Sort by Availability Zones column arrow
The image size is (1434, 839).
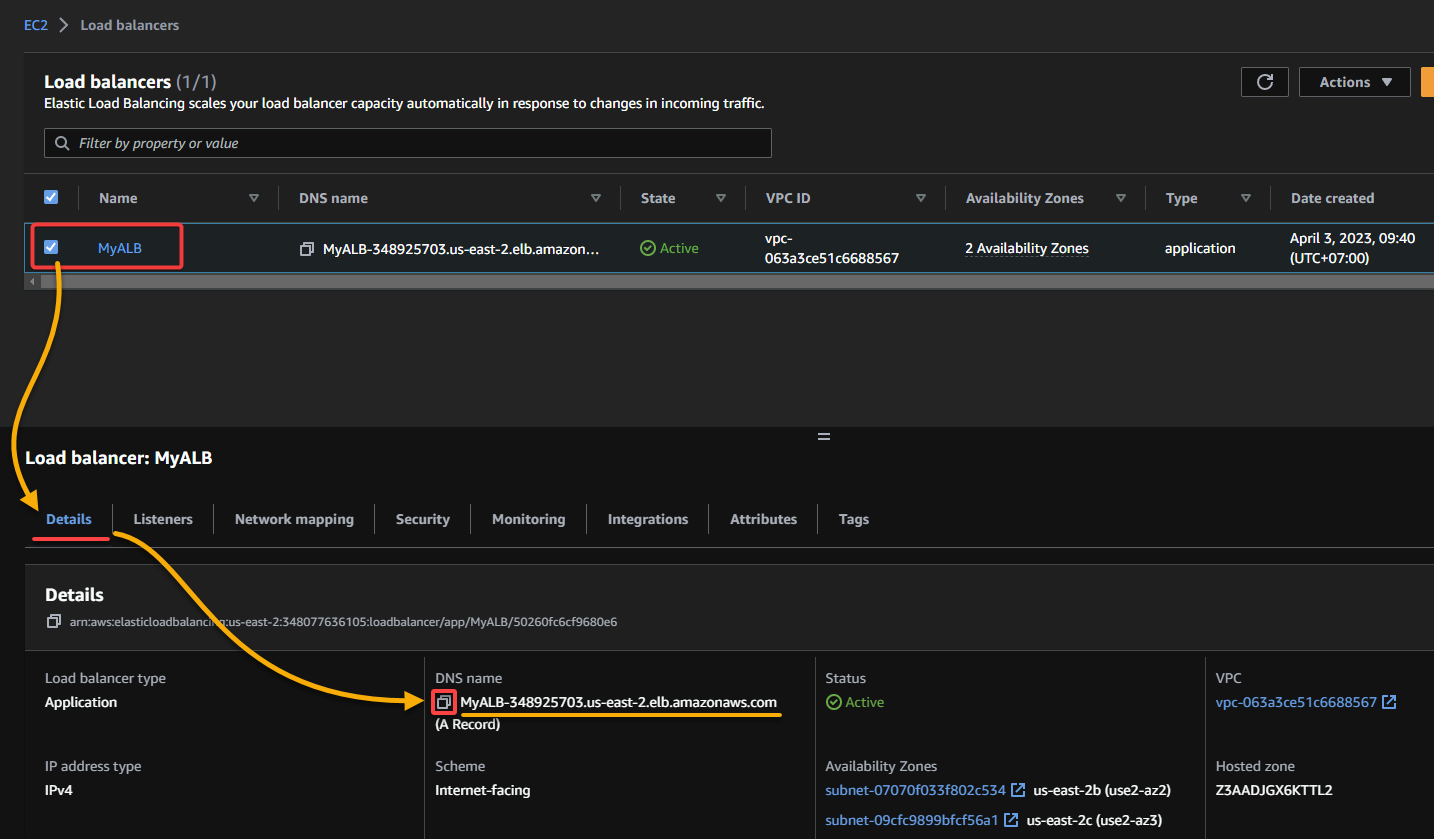(1121, 198)
